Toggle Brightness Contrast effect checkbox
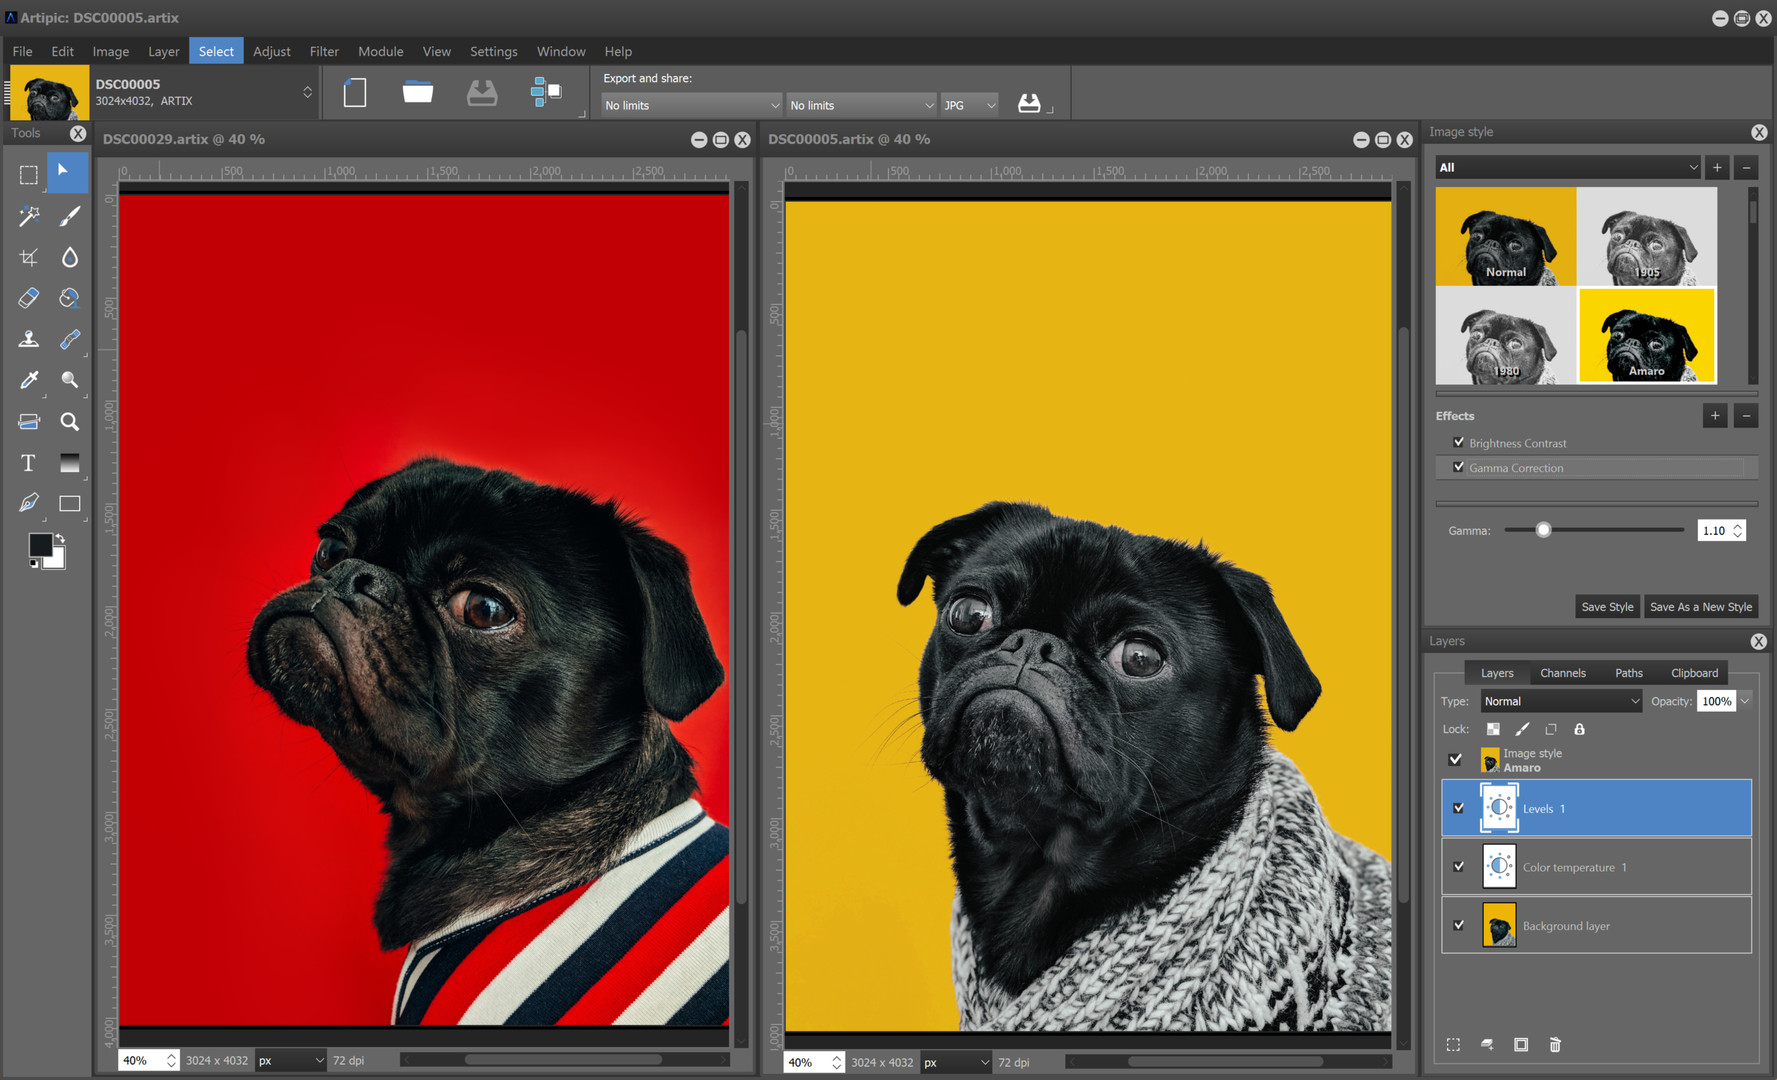The image size is (1777, 1080). [x=1459, y=442]
